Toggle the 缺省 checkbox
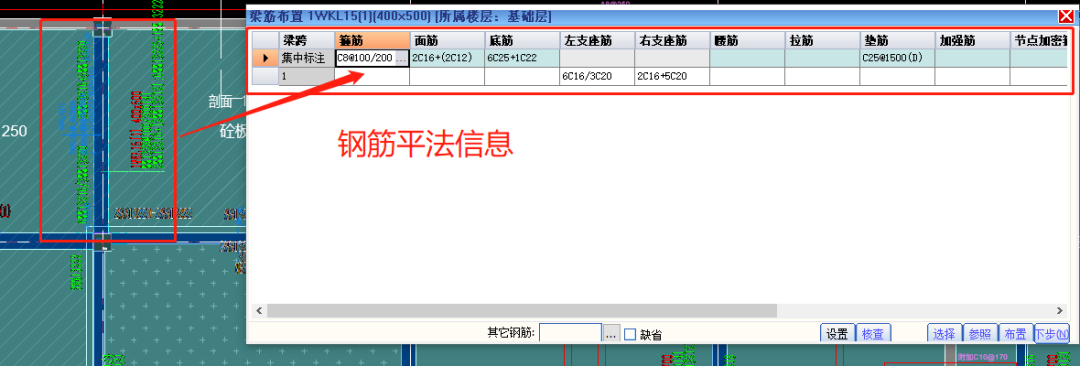 tap(630, 334)
